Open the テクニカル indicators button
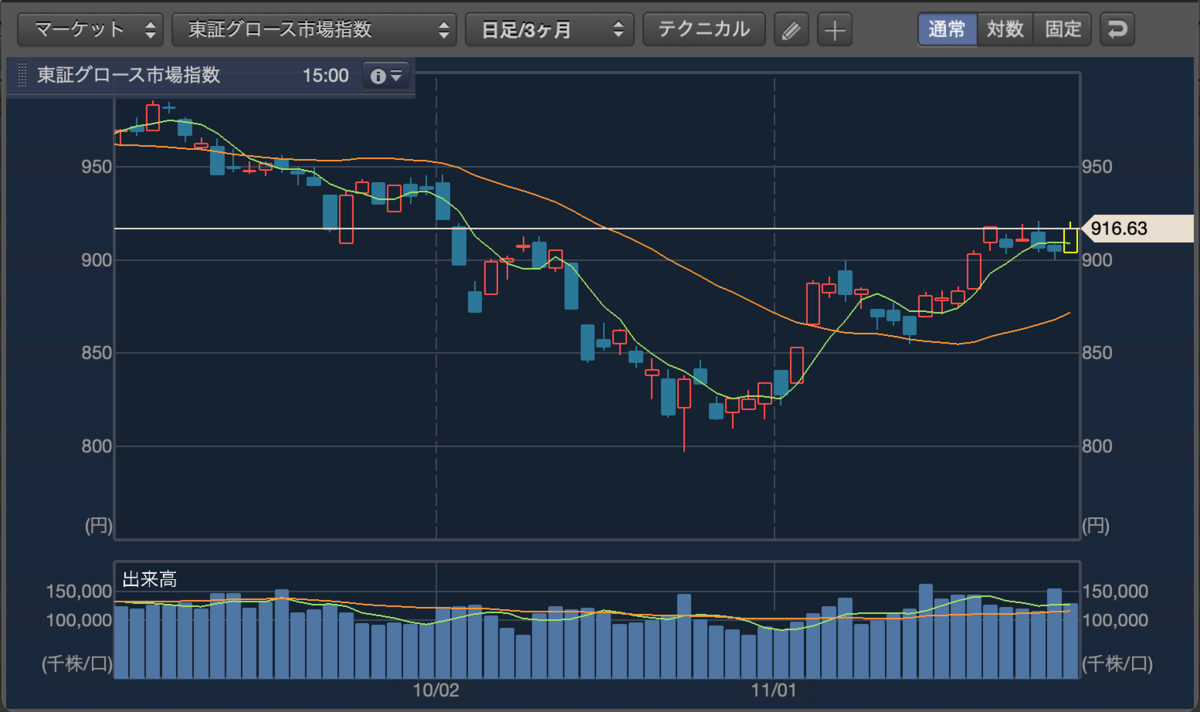1200x712 pixels. click(704, 29)
